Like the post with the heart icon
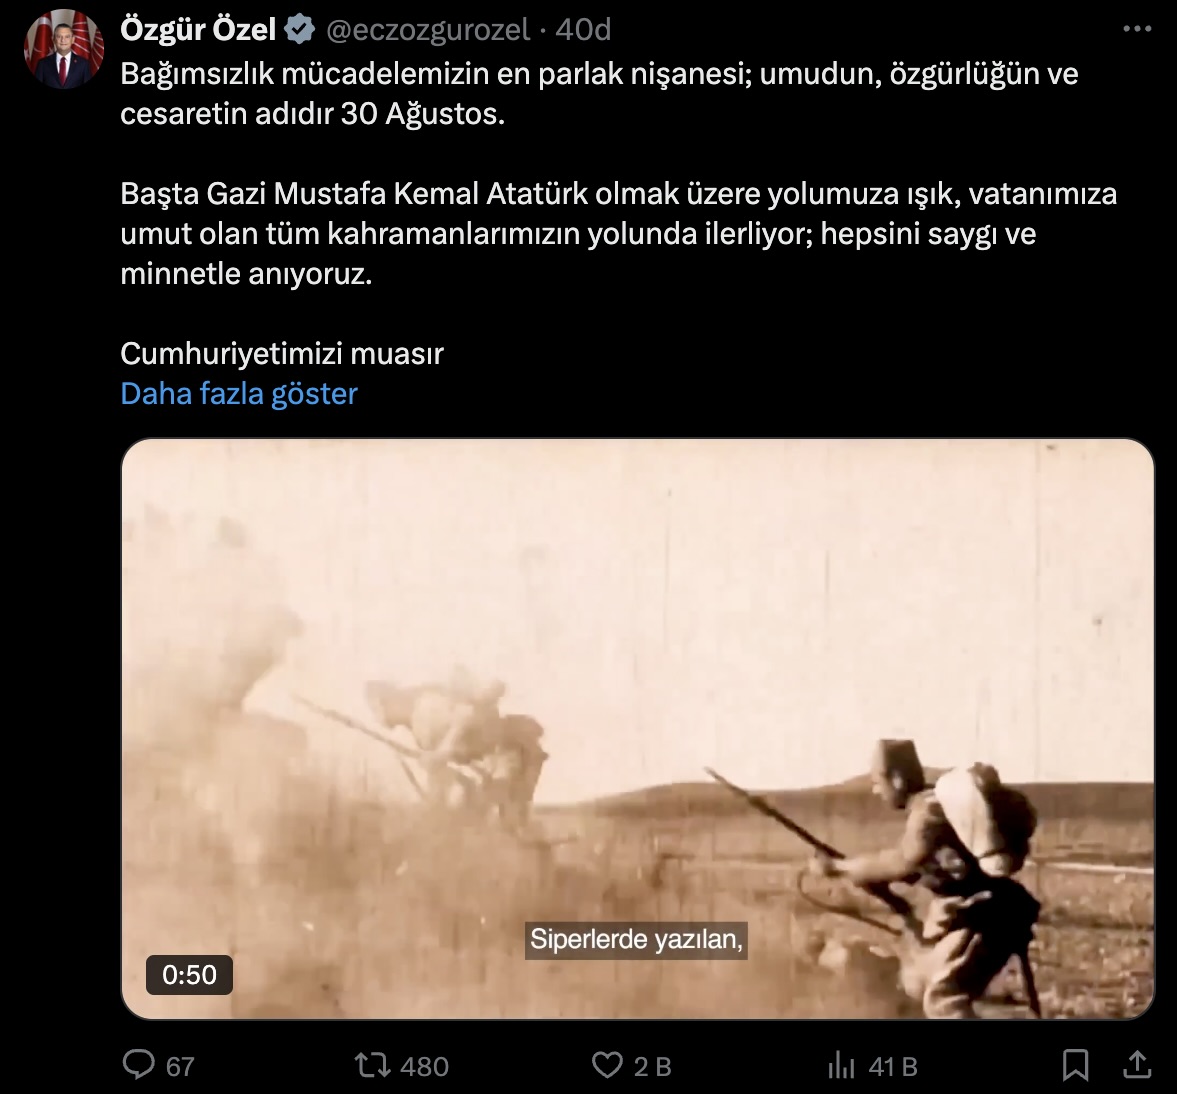 (607, 1065)
